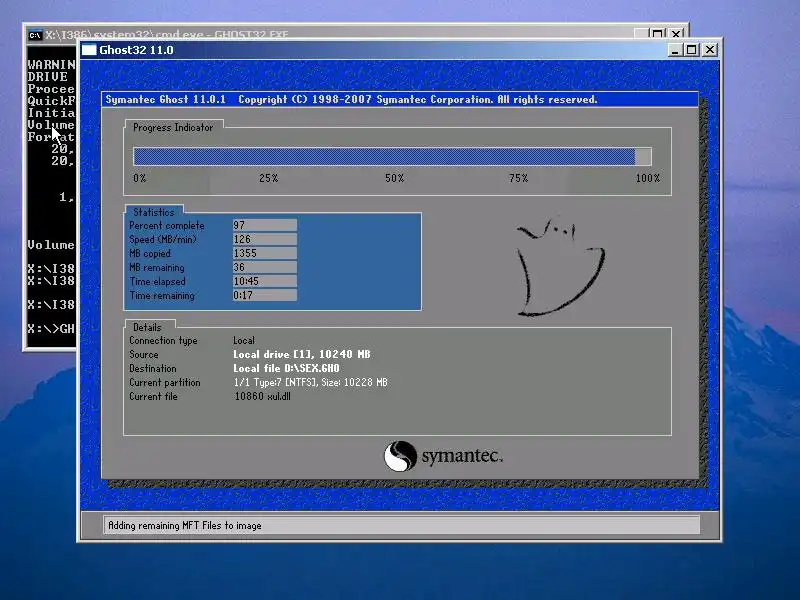Click the progress indicator bar
This screenshot has width=800, height=600.
pos(392,157)
